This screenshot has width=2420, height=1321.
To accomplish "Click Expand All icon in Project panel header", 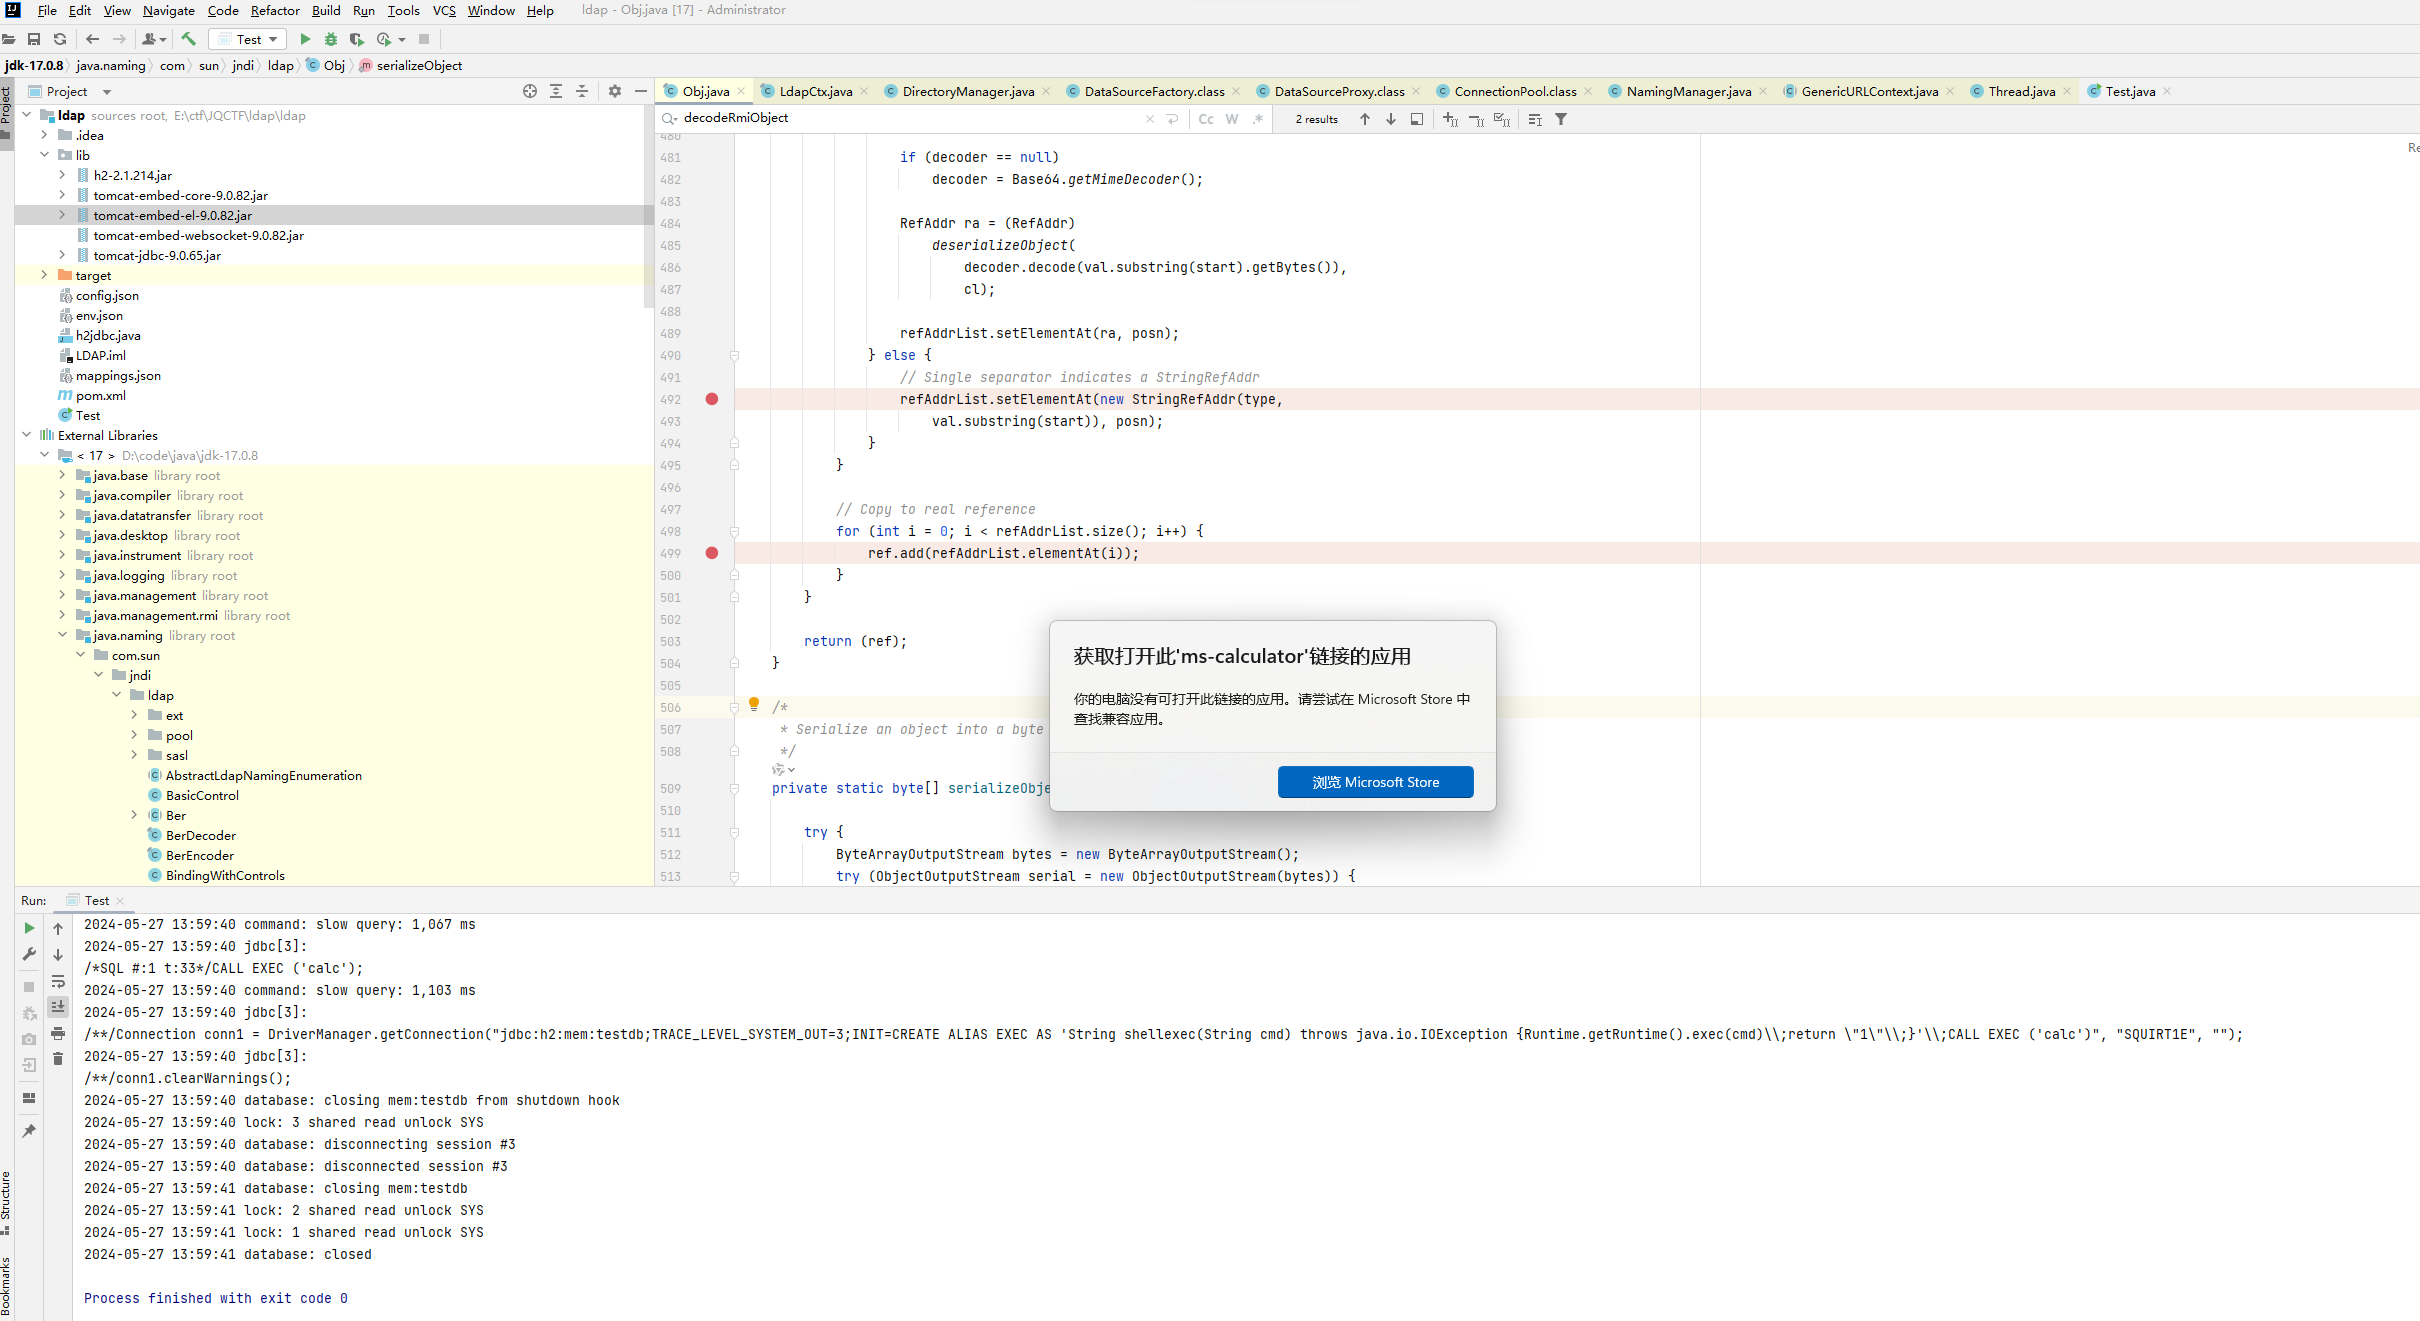I will 556,91.
